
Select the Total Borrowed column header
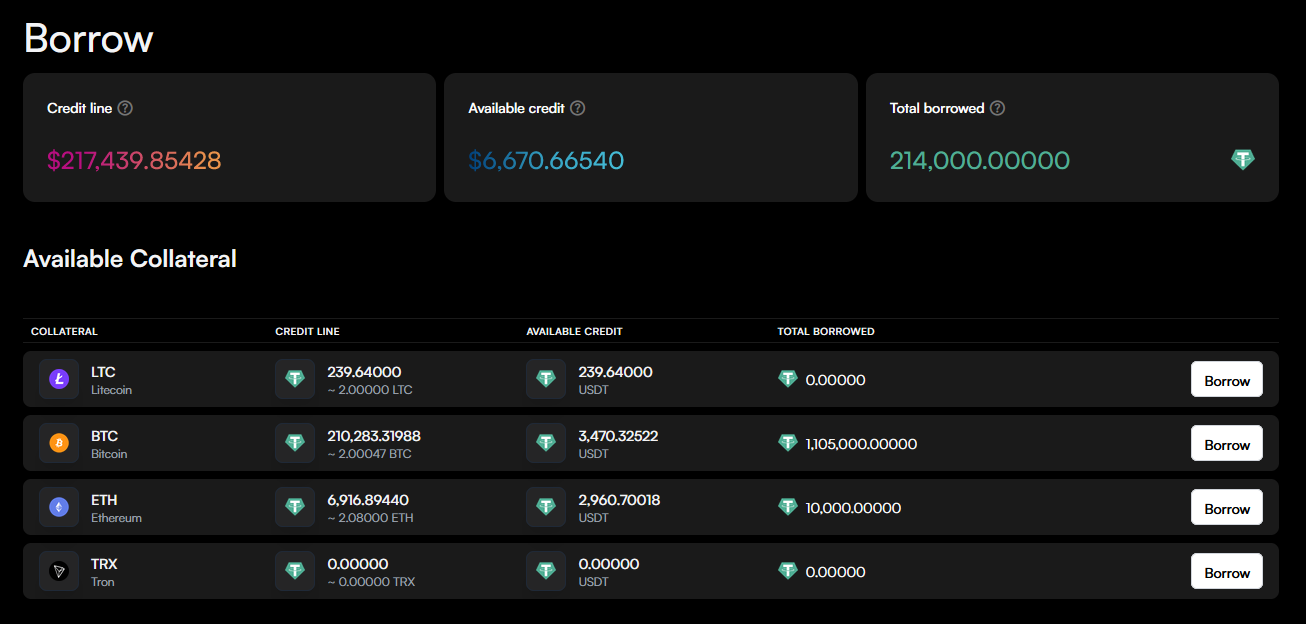(x=825, y=331)
